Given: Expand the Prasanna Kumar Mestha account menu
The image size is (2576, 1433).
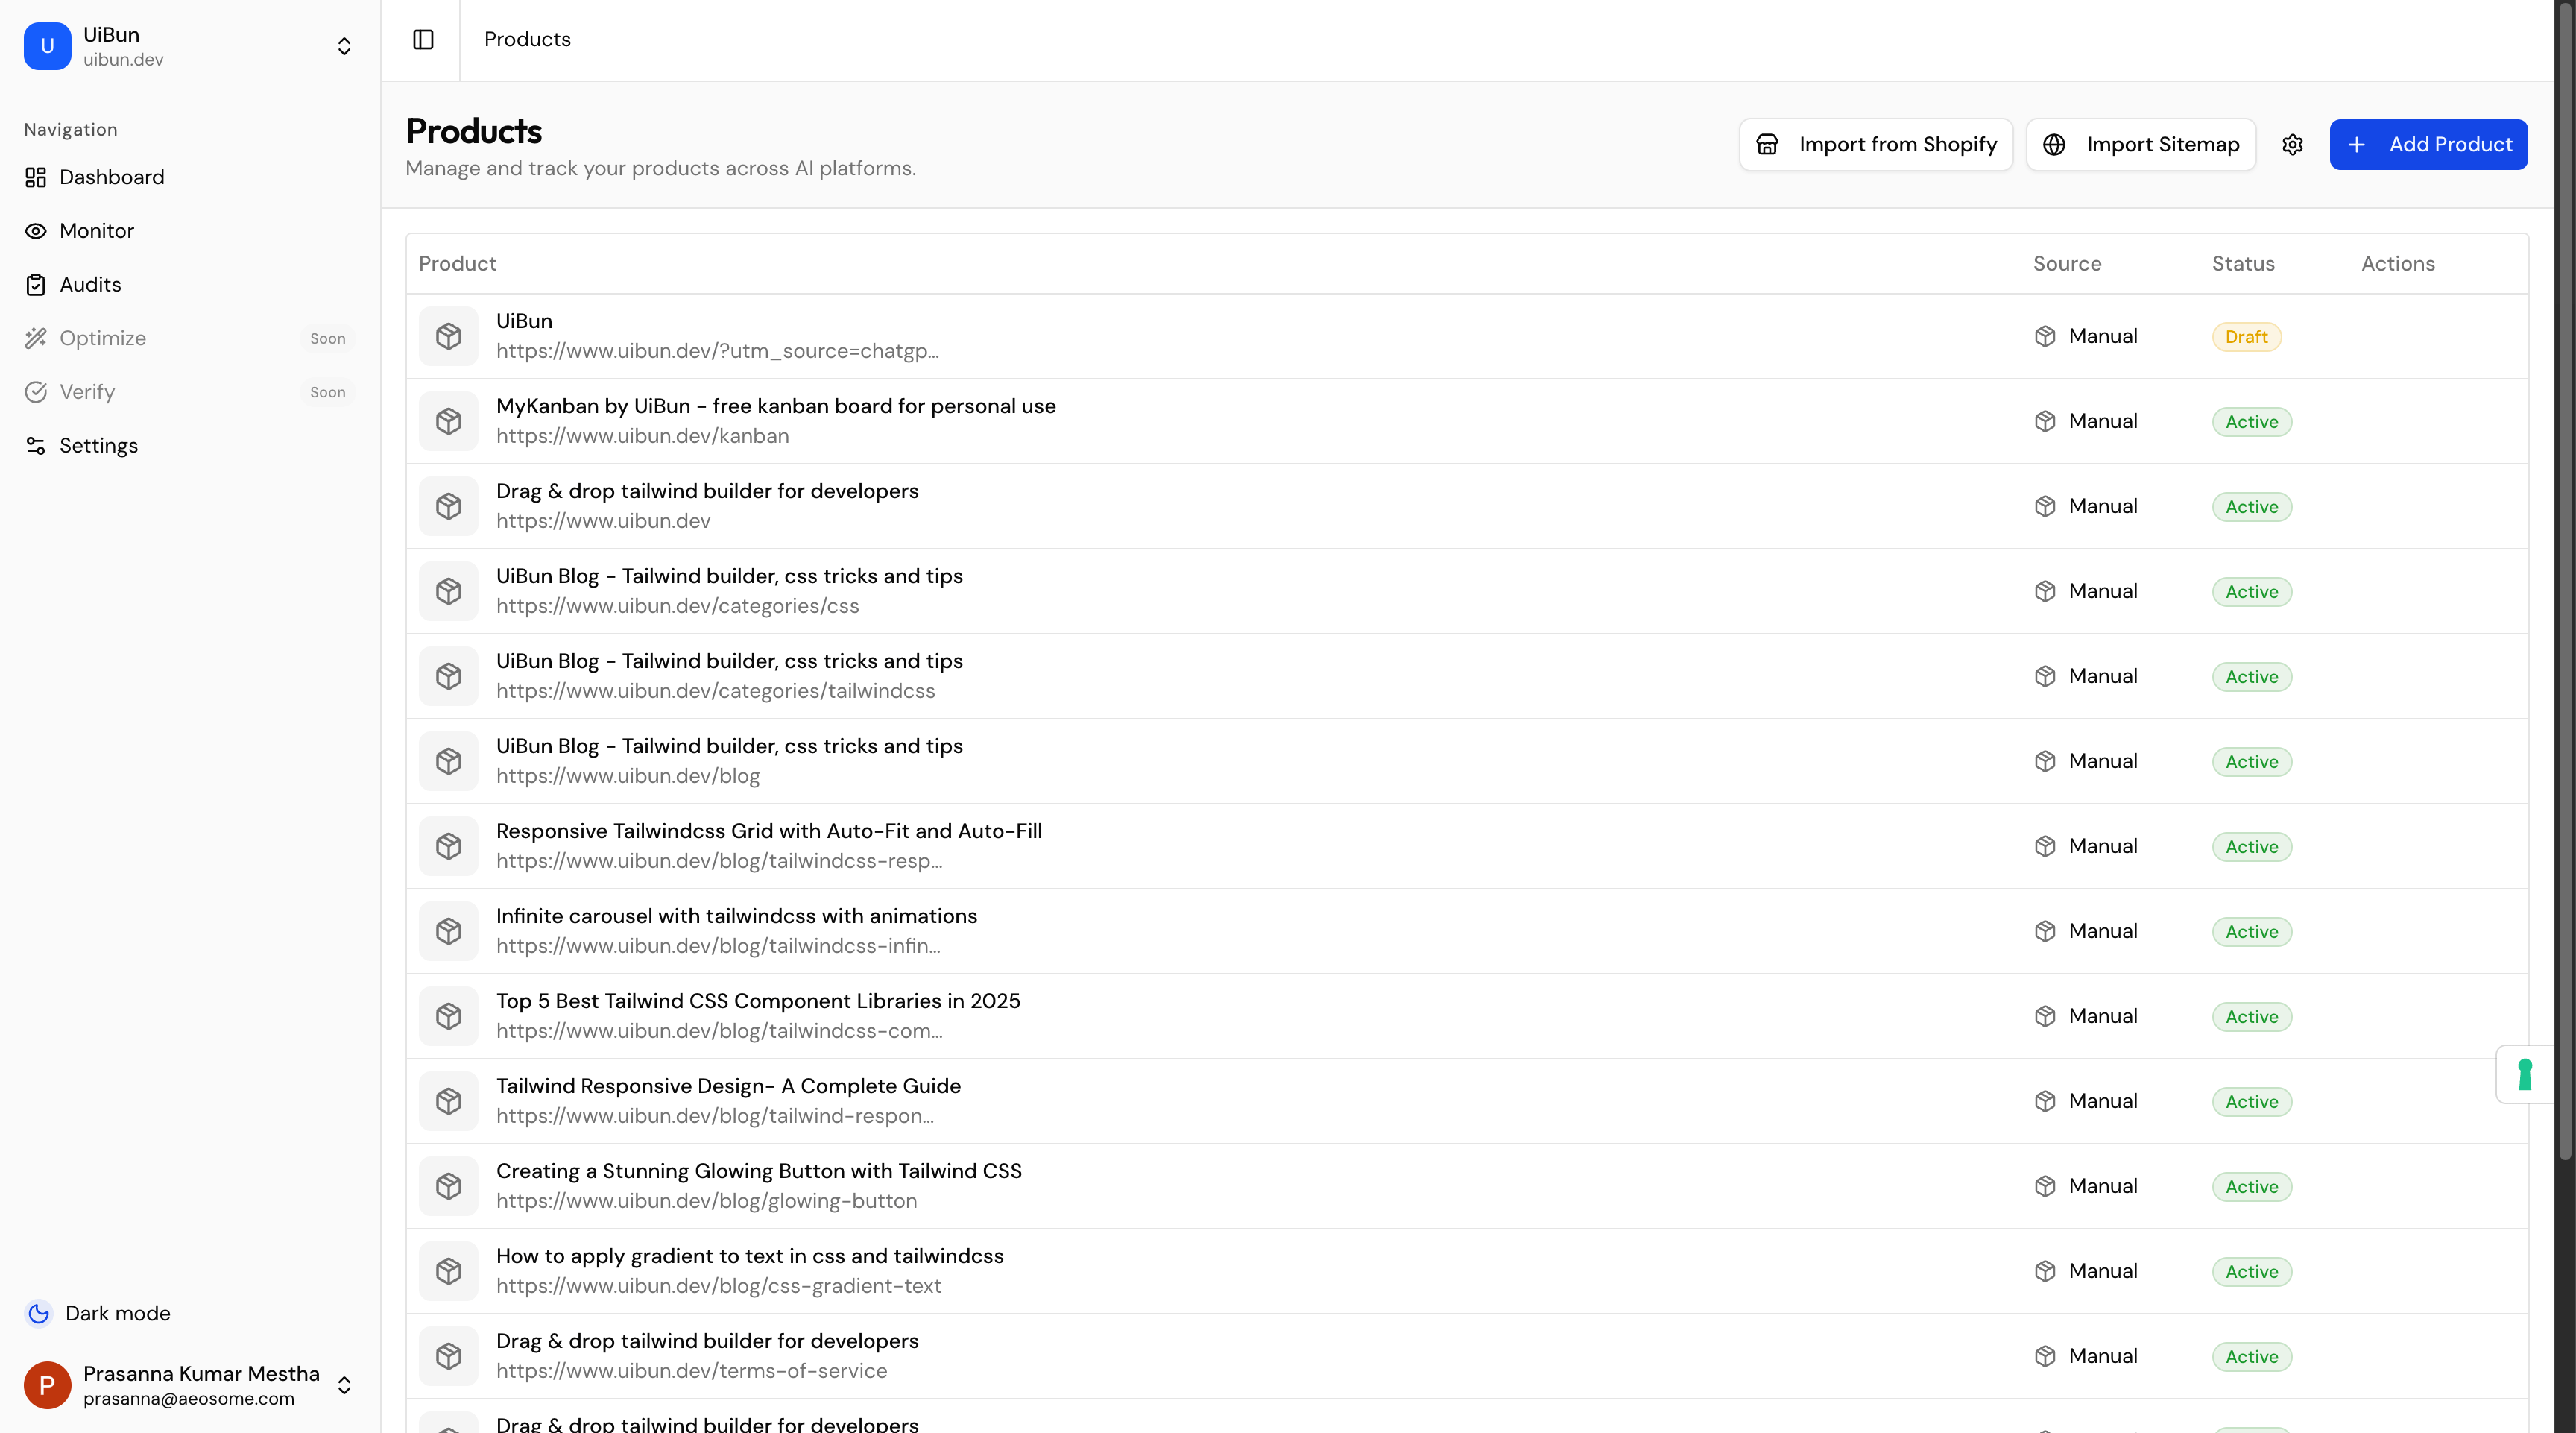Looking at the screenshot, I should click(x=344, y=1385).
